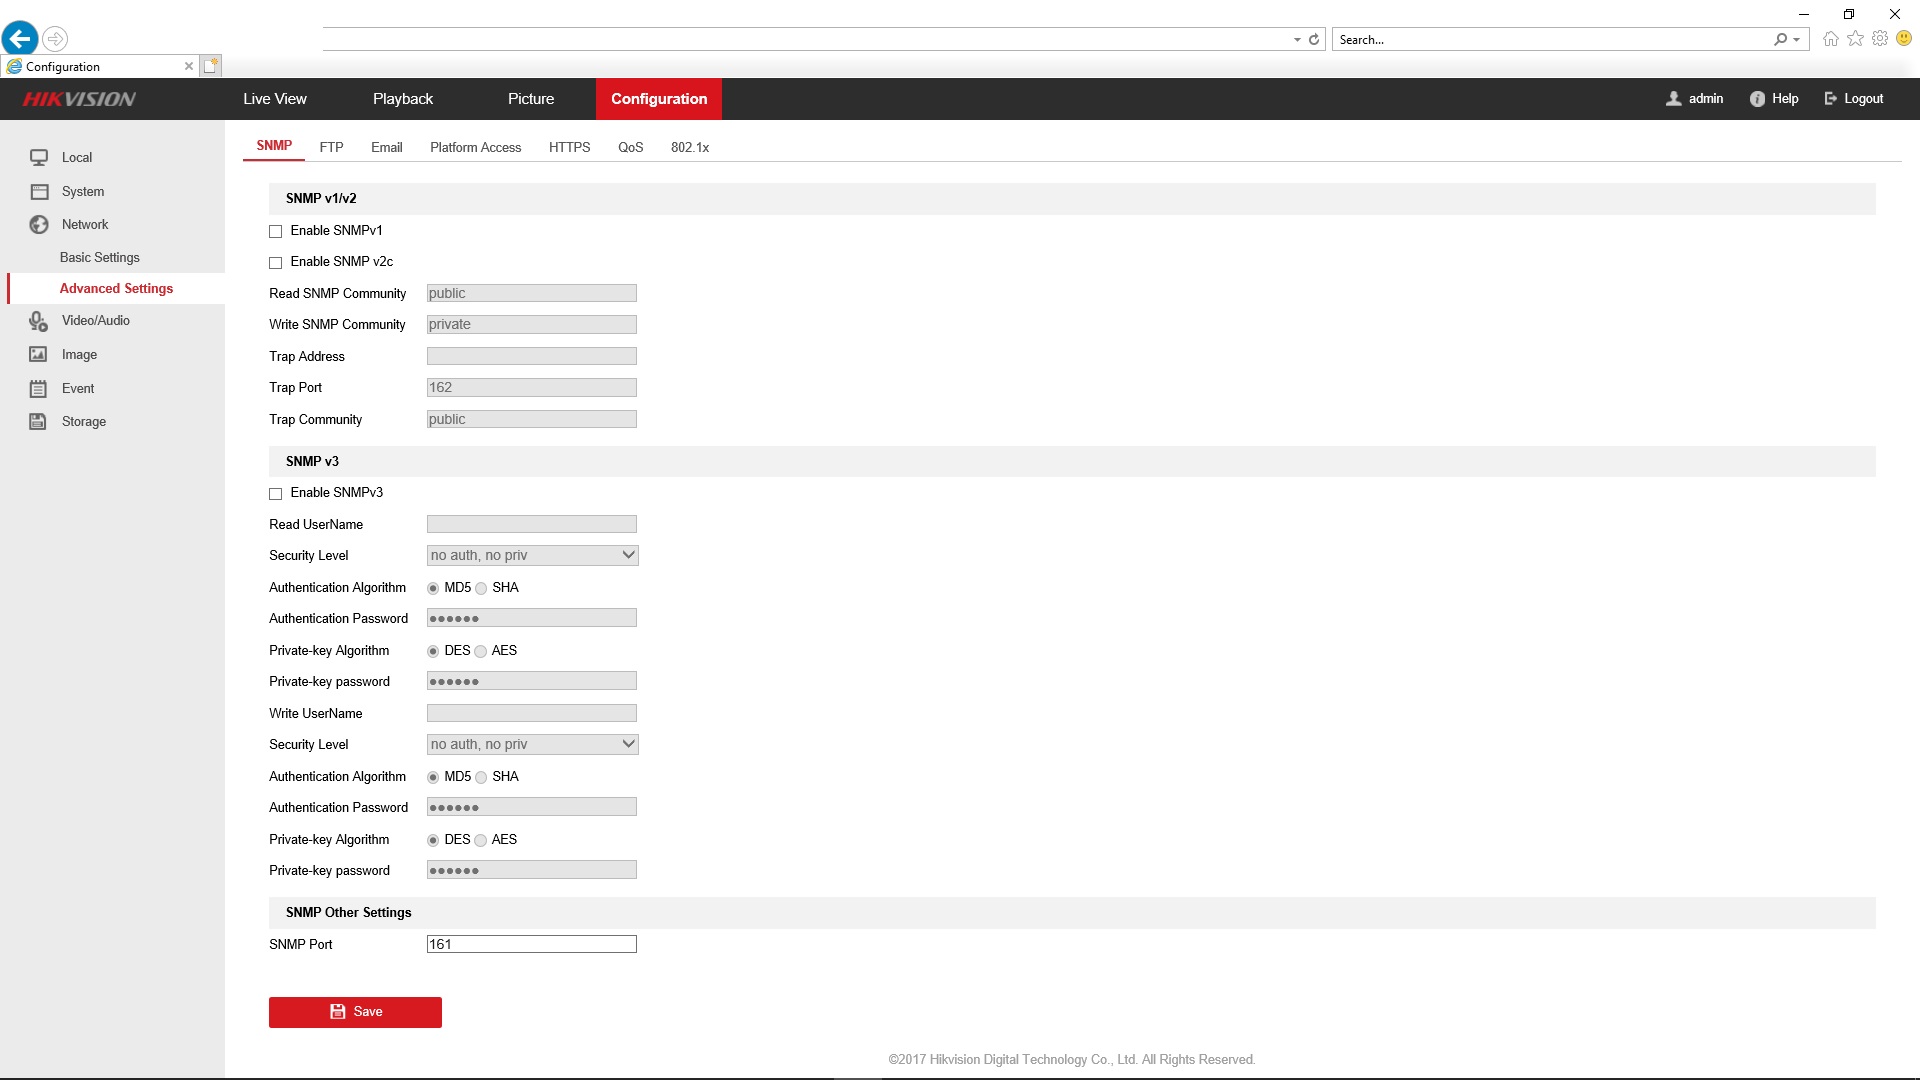This screenshot has width=1920, height=1080.
Task: Click the Local monitor icon in sidebar
Action: pos(39,157)
